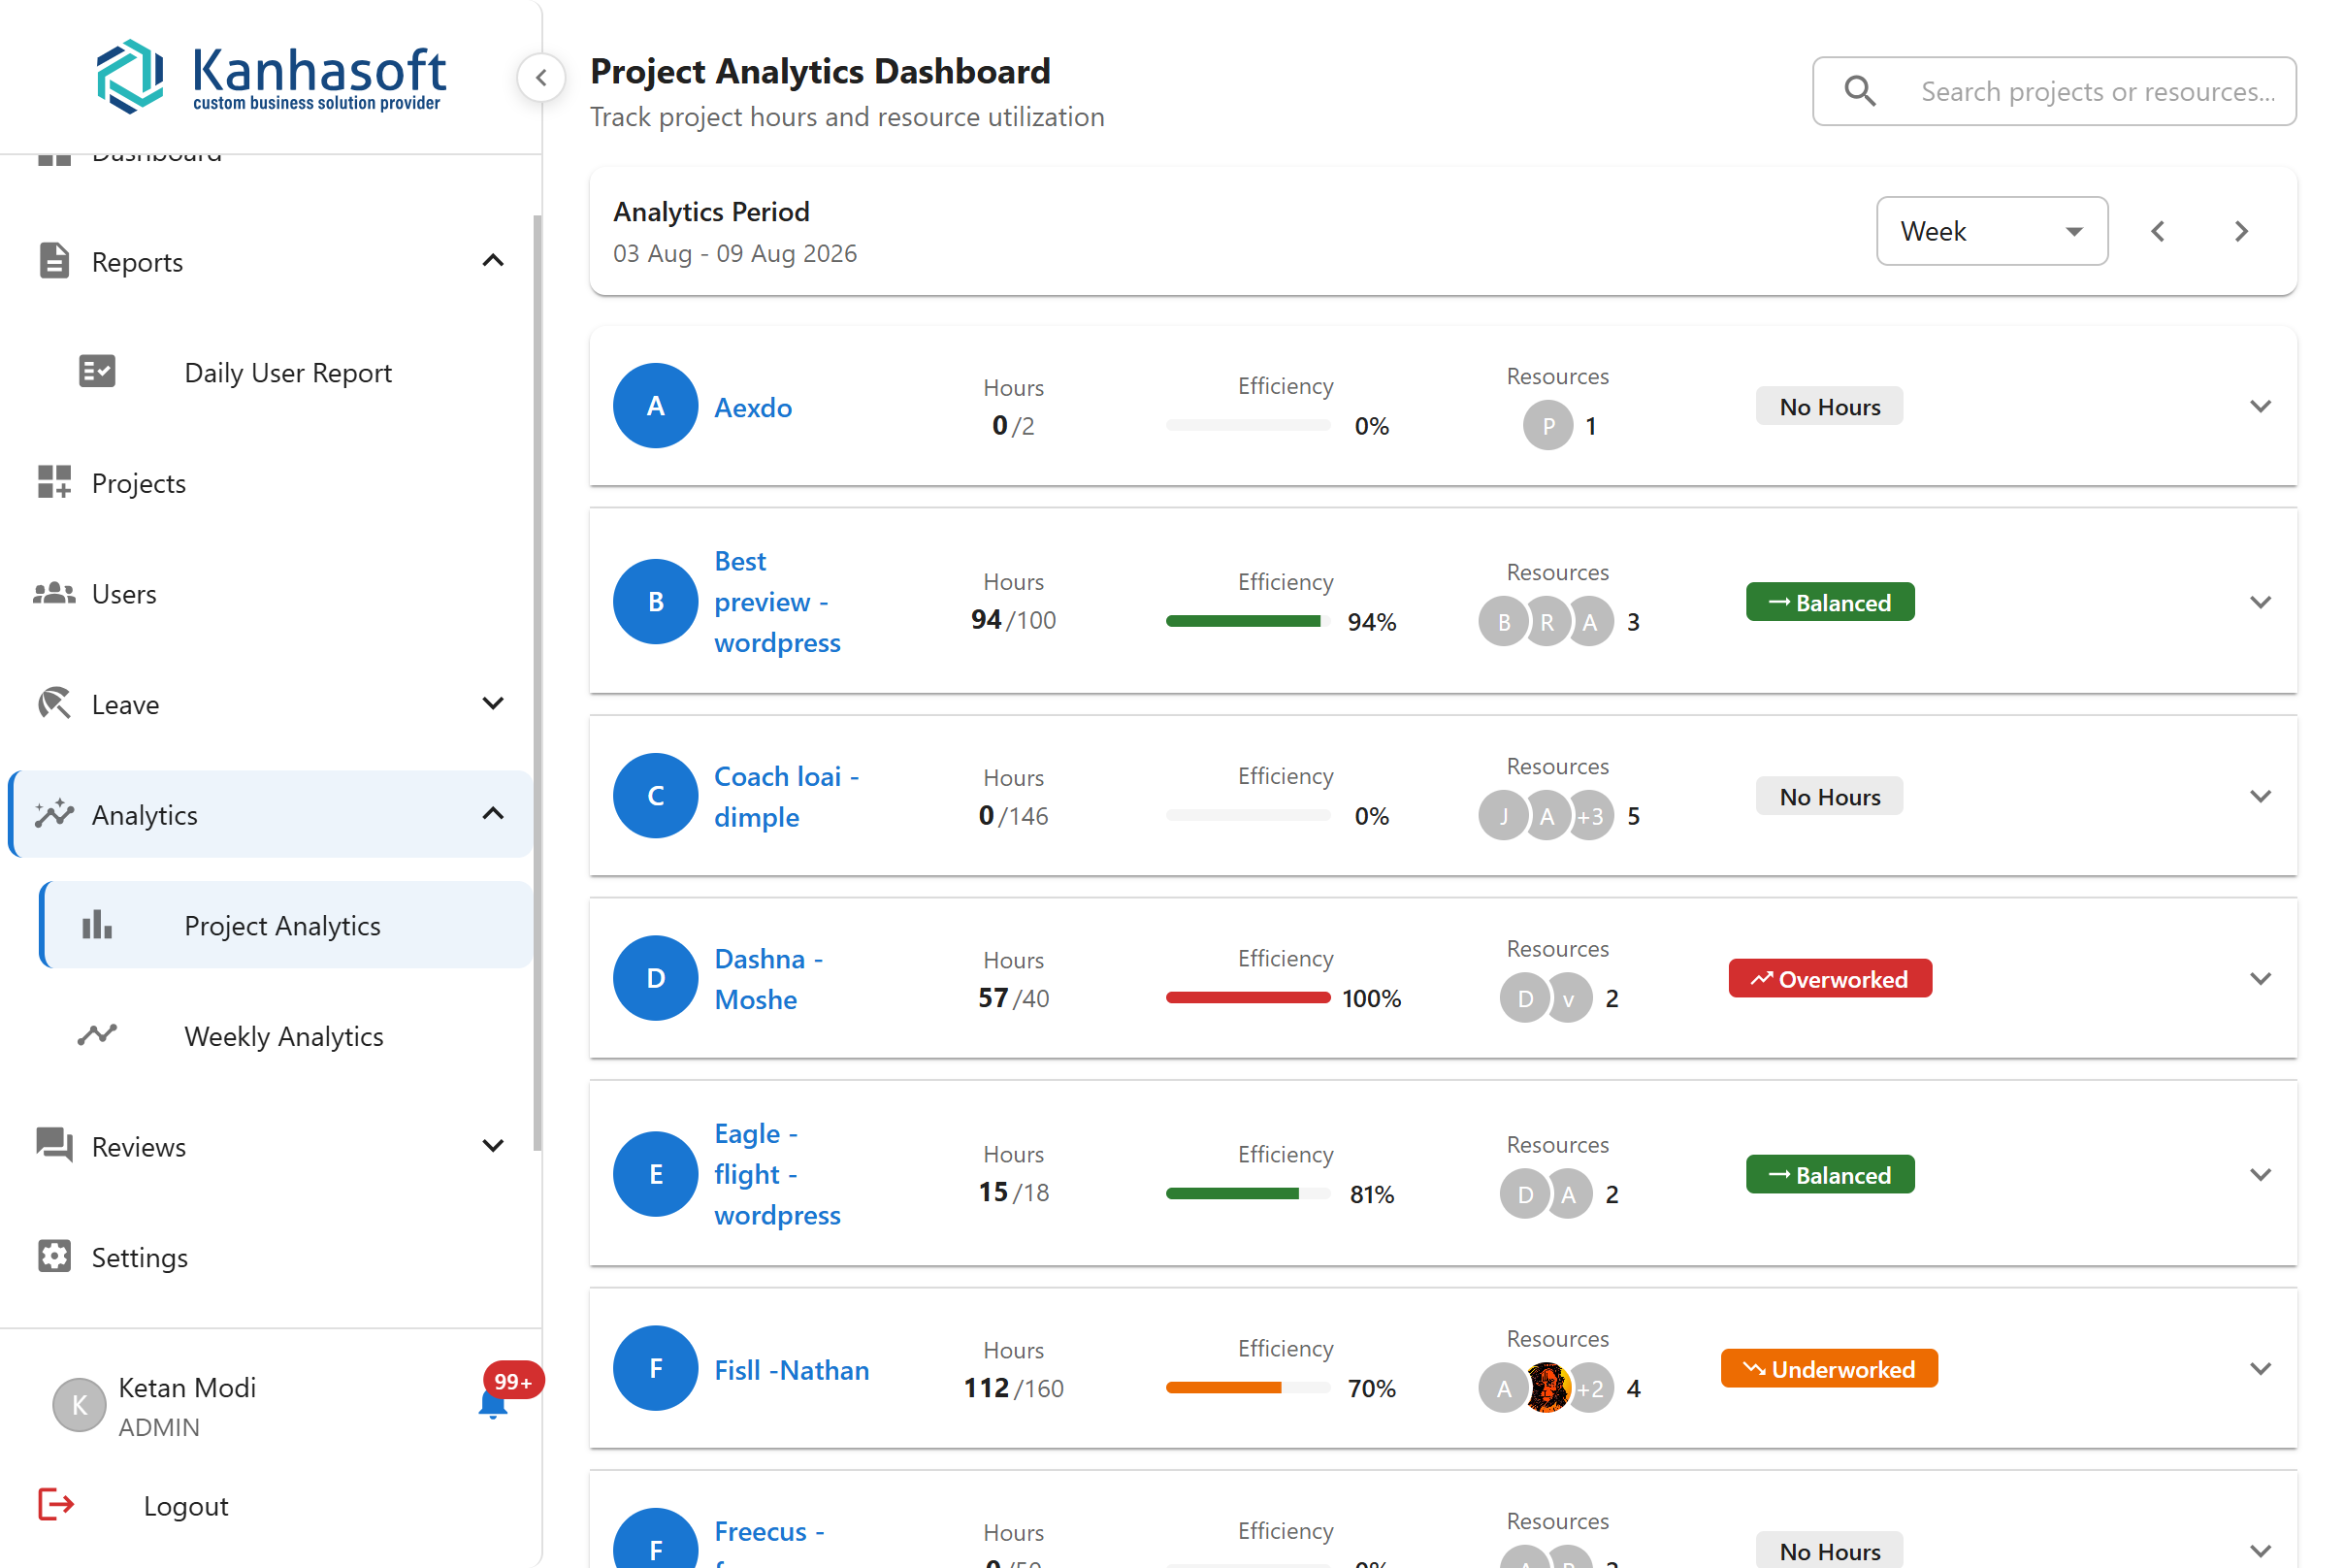
Task: Click the Users group icon
Action: pos(54,594)
